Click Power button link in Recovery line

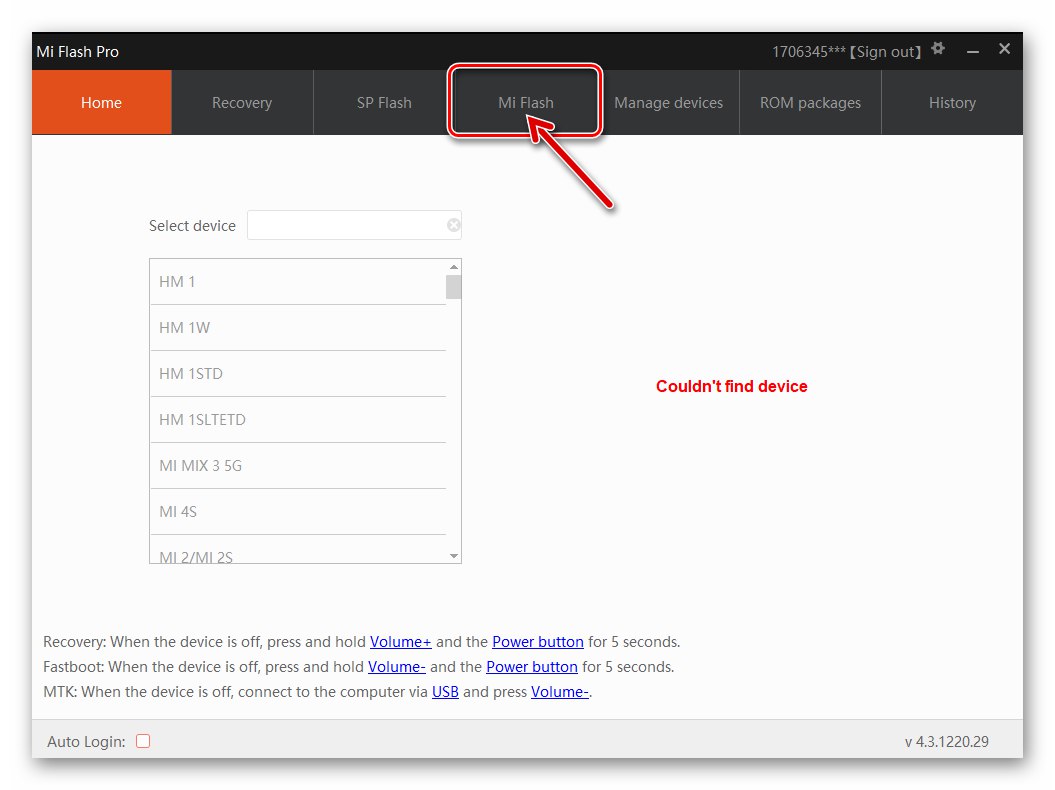pyautogui.click(x=538, y=641)
